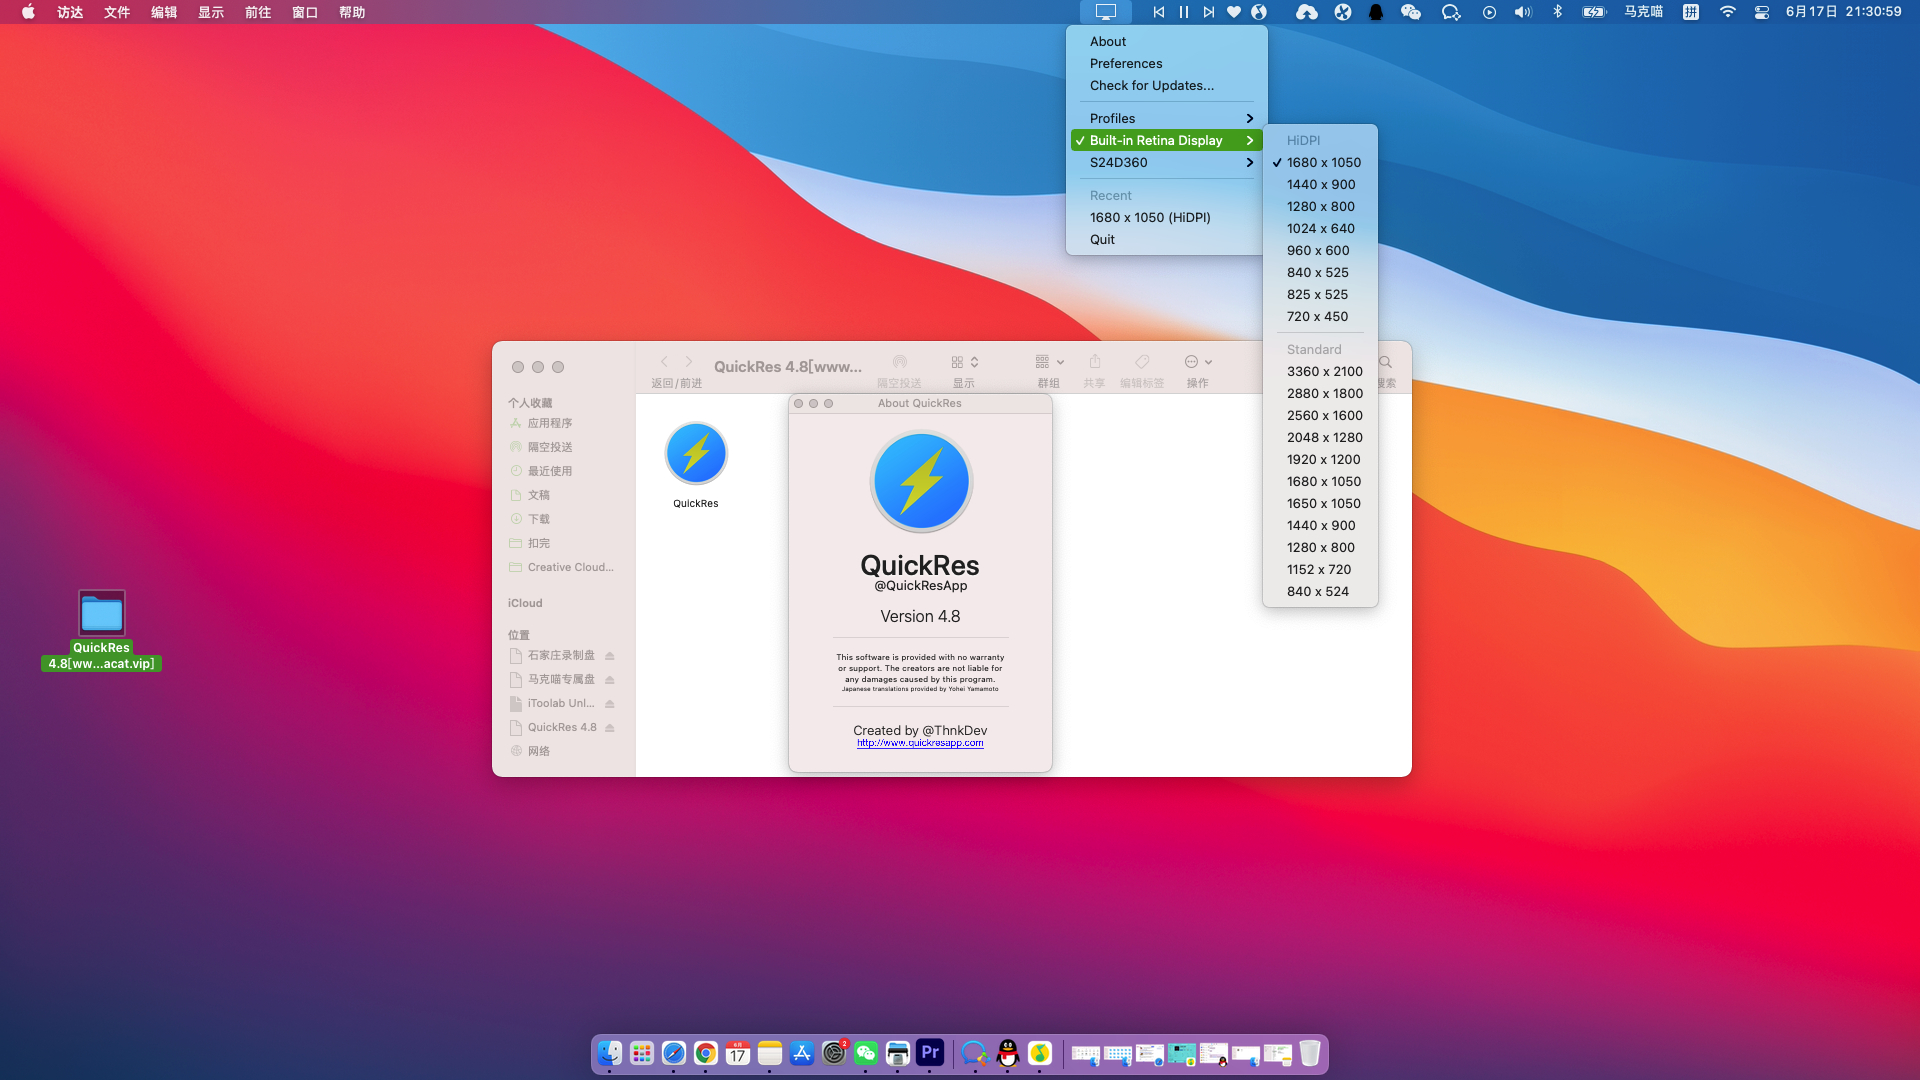Switch to HiDPI 960 x 600

tap(1320, 250)
